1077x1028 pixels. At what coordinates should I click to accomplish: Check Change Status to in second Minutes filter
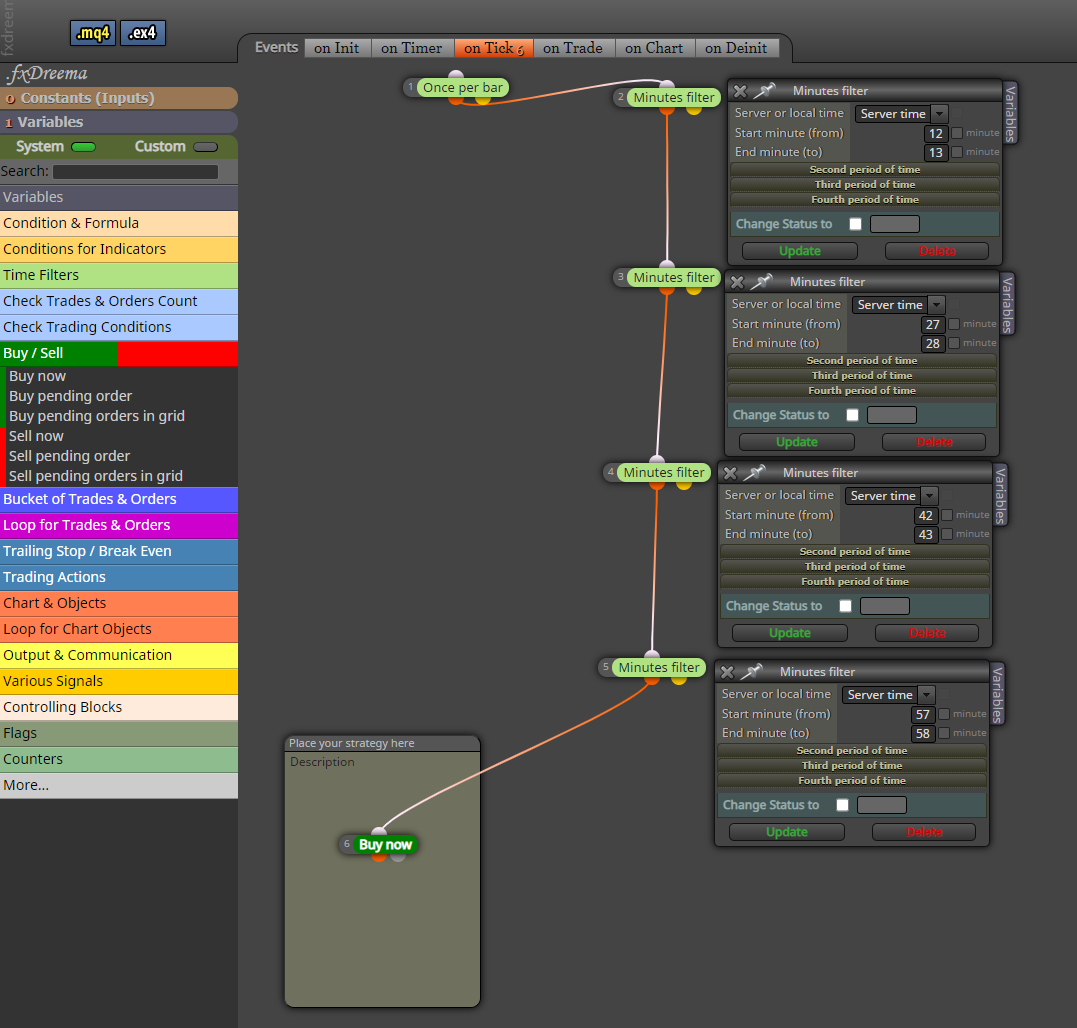(x=852, y=415)
